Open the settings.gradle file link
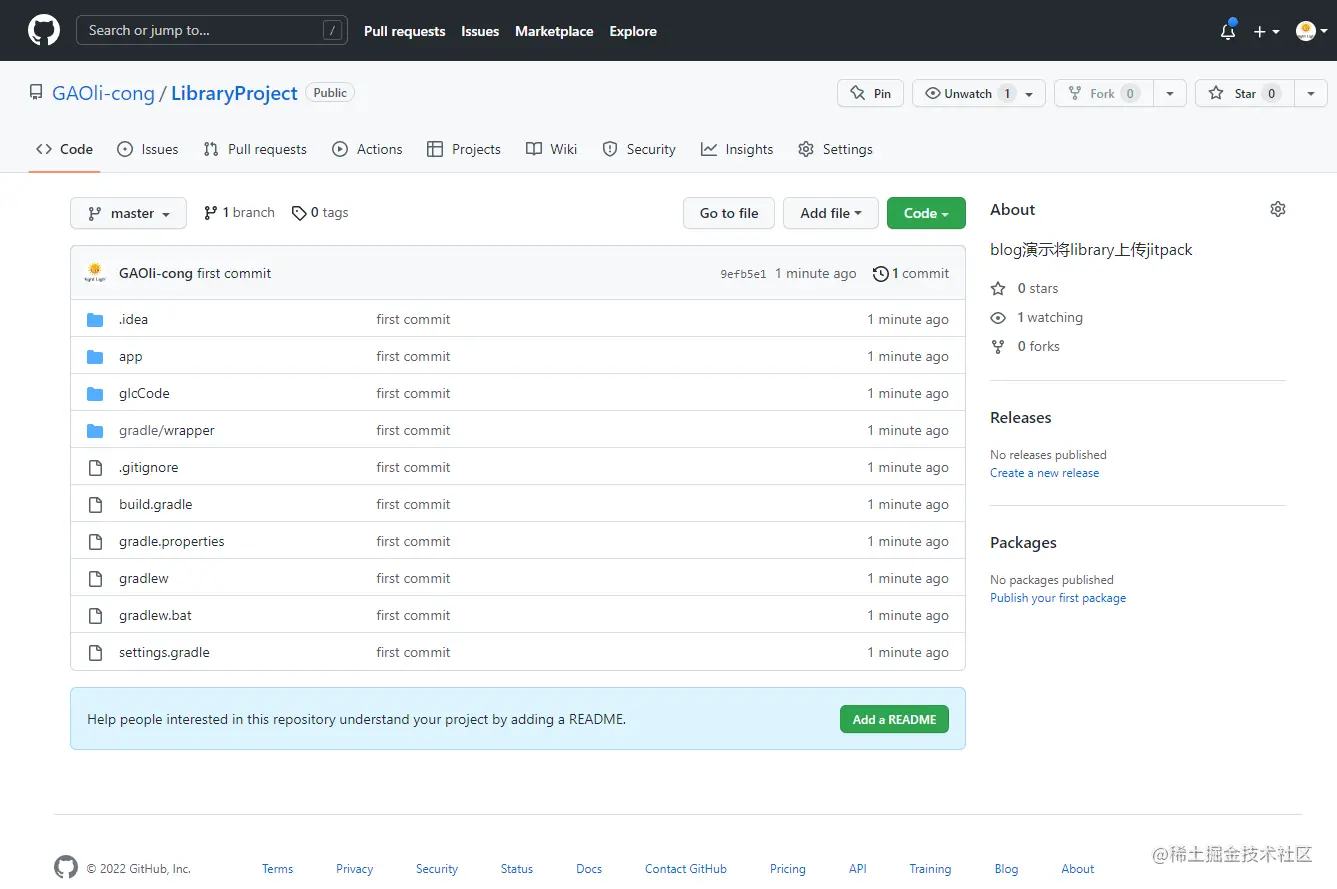 pyautogui.click(x=164, y=653)
